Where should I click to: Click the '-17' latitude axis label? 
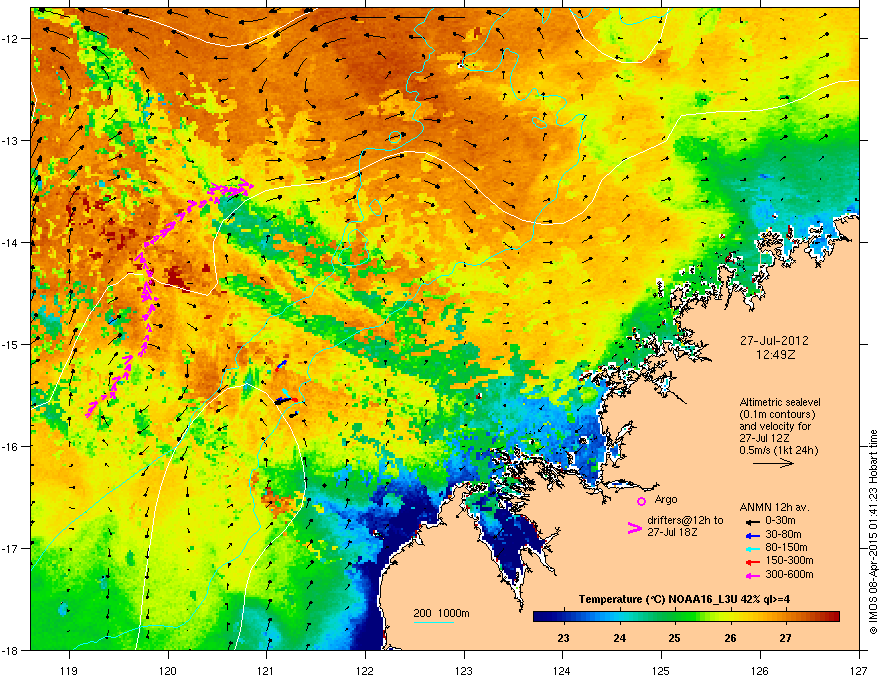(10, 548)
